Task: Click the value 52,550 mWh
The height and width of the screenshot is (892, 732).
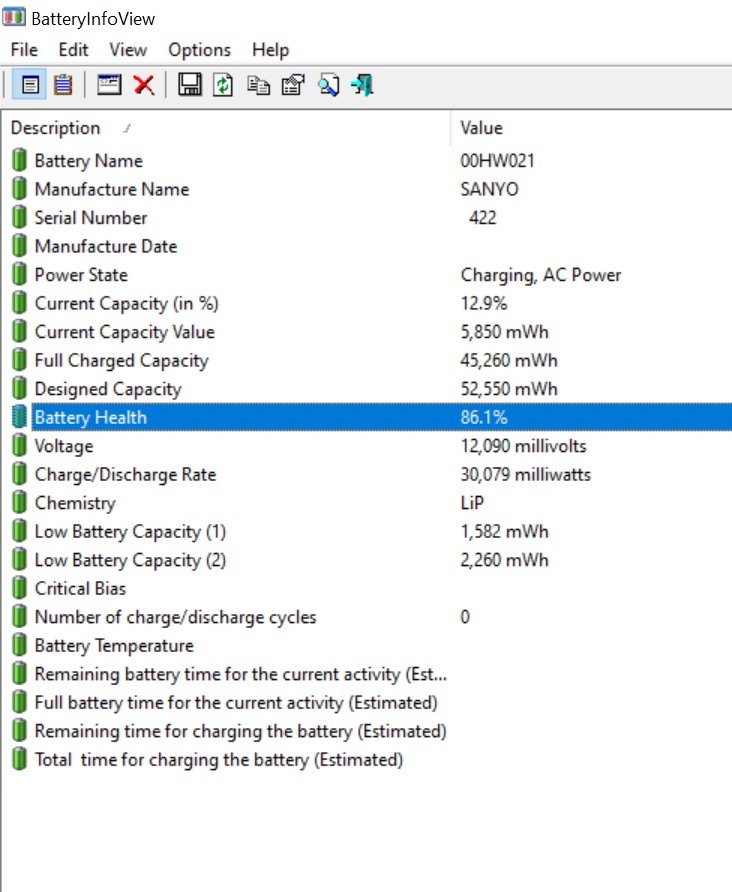Action: pos(508,389)
